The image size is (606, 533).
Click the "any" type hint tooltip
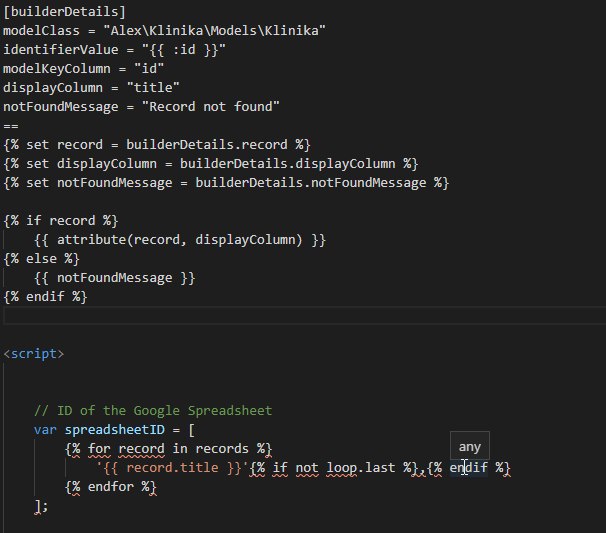click(x=470, y=446)
